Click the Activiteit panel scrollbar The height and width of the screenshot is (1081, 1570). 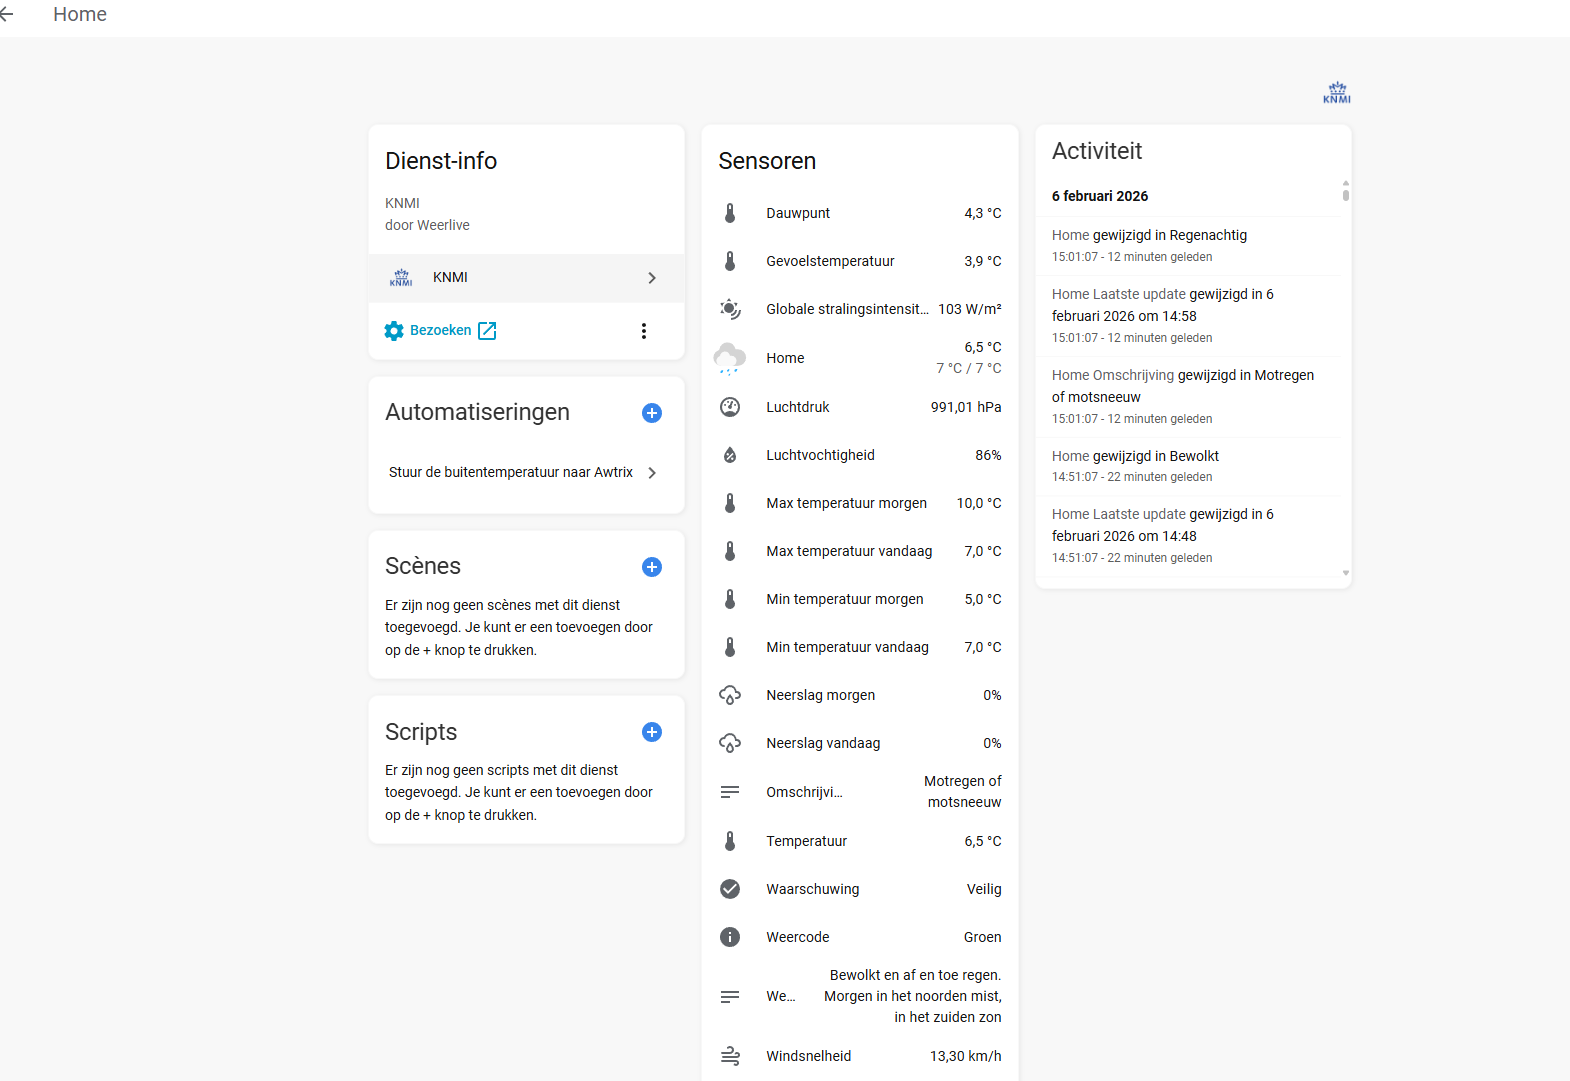(x=1346, y=191)
